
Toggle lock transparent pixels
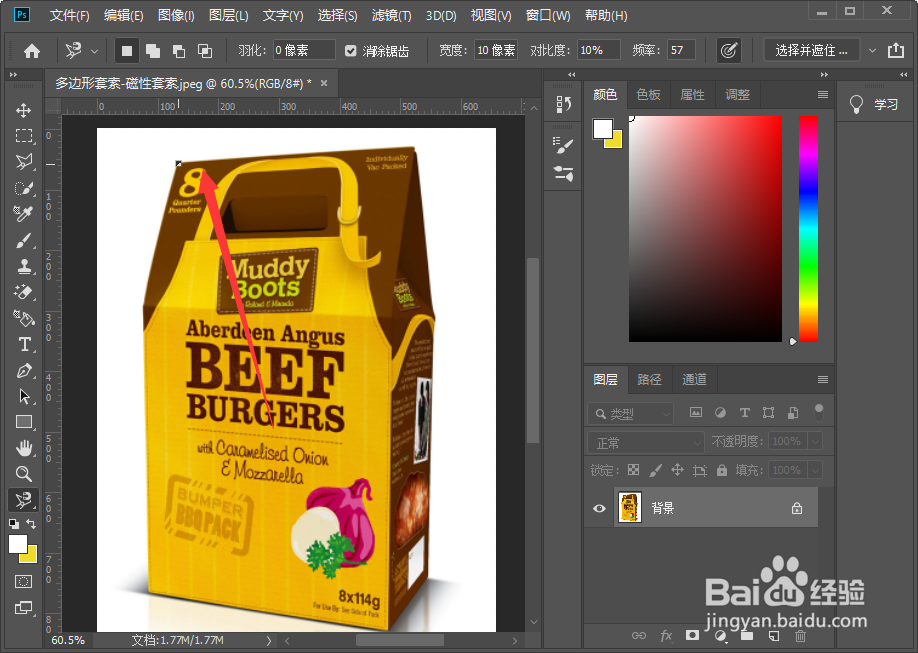633,470
